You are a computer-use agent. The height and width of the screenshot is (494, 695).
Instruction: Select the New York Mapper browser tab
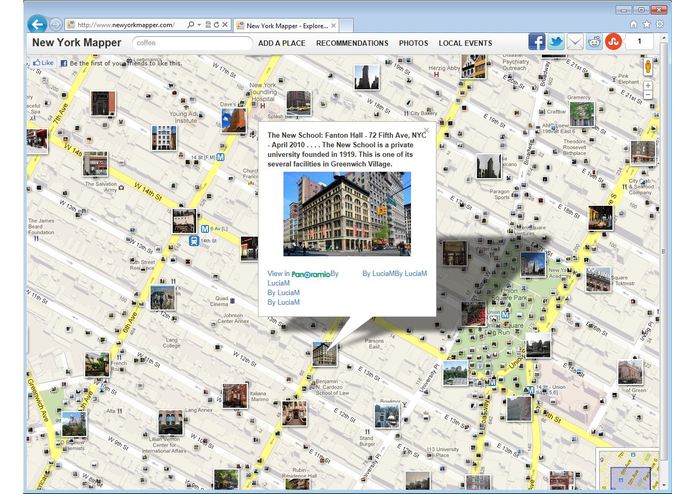click(x=286, y=26)
